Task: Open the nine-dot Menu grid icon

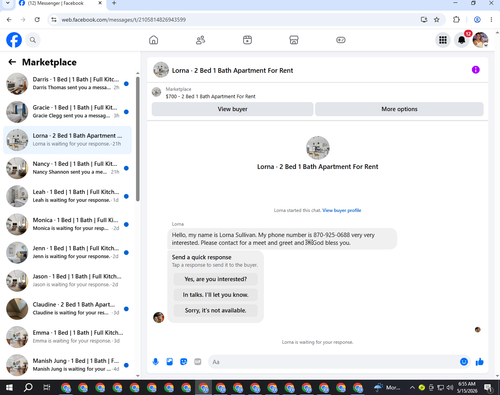Action: [x=443, y=40]
